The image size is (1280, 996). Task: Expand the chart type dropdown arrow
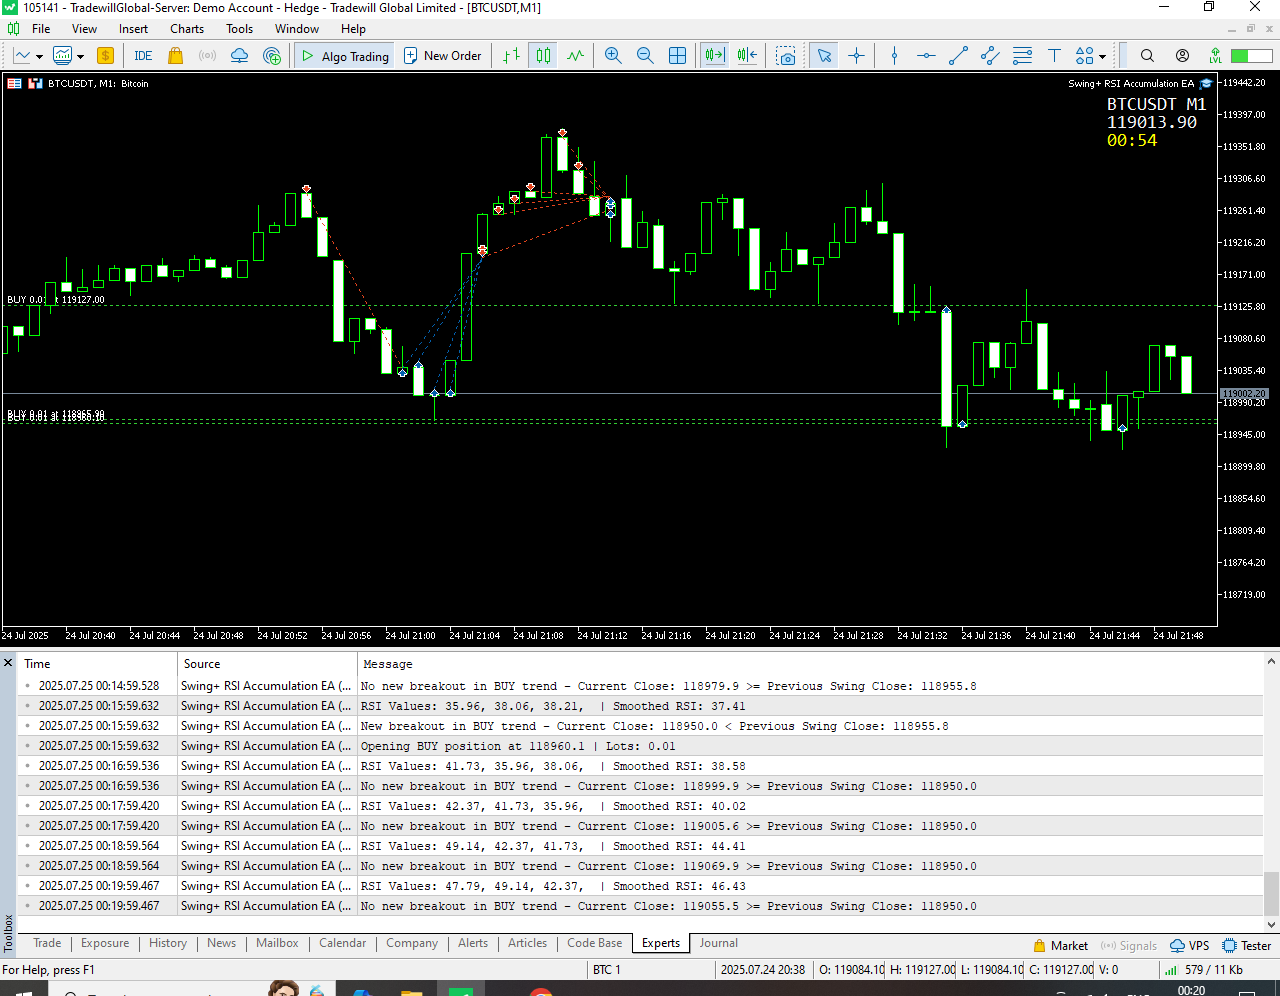coord(39,57)
